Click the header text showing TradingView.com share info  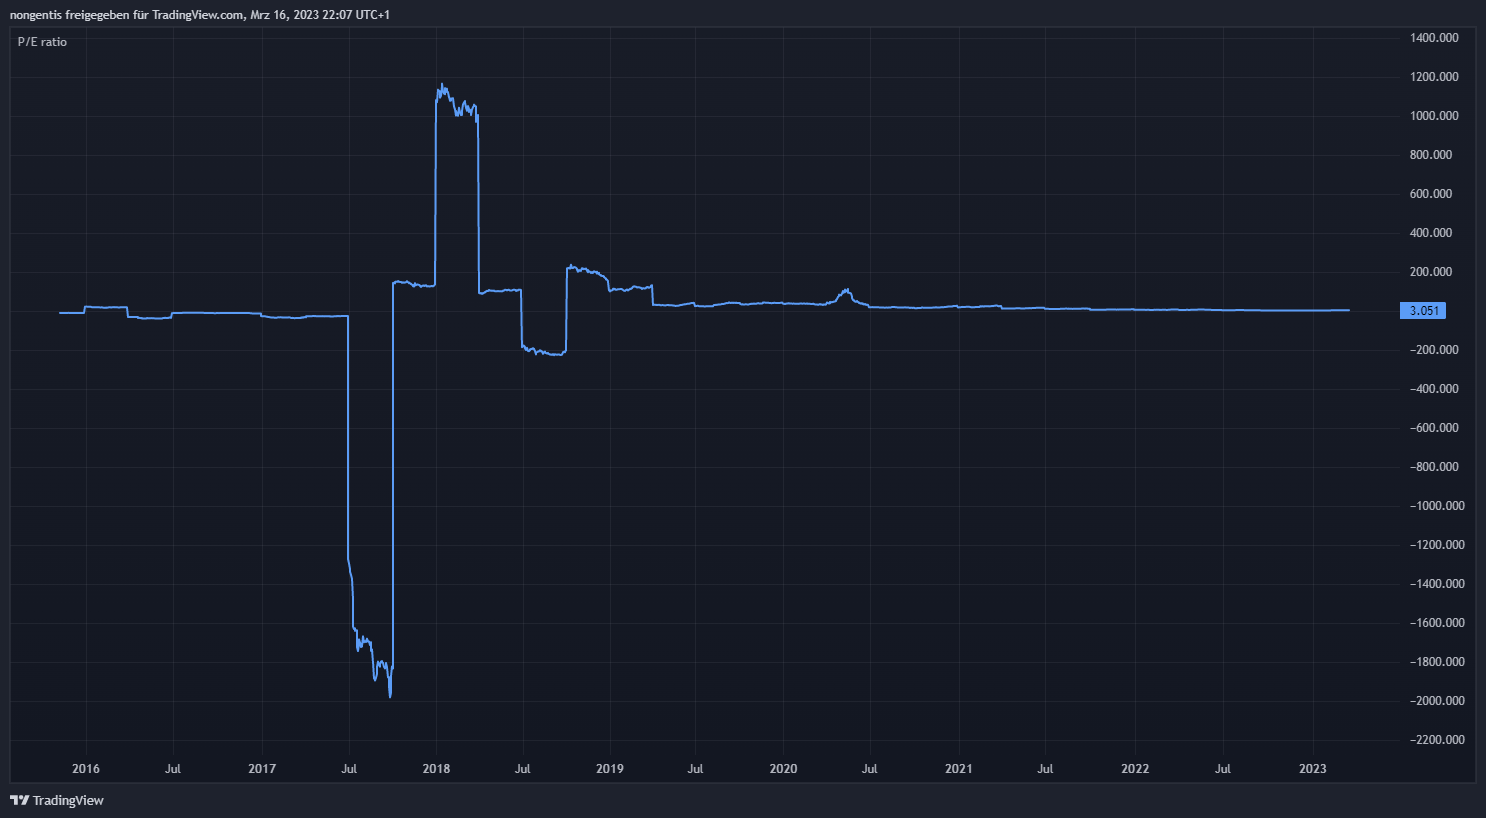point(200,15)
